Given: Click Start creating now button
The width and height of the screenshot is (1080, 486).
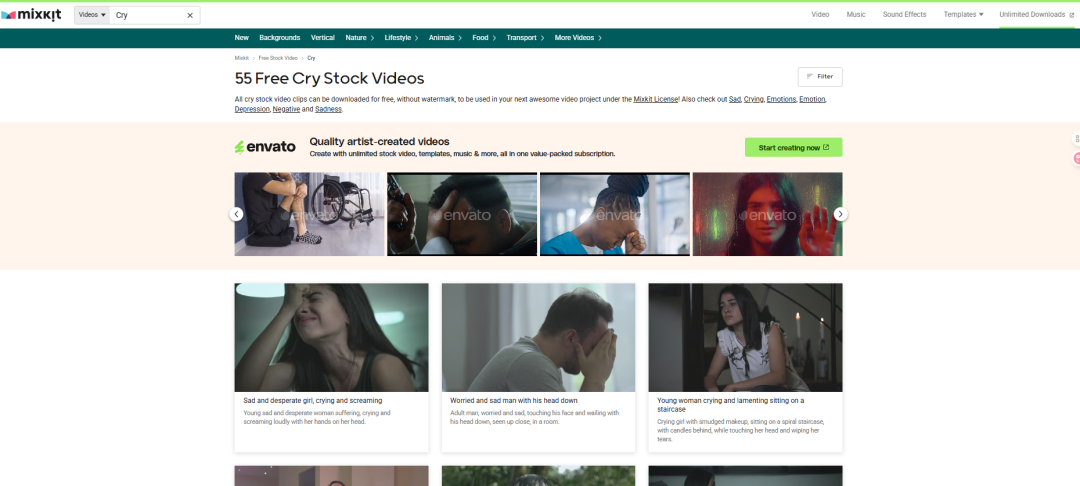Looking at the screenshot, I should (x=793, y=147).
